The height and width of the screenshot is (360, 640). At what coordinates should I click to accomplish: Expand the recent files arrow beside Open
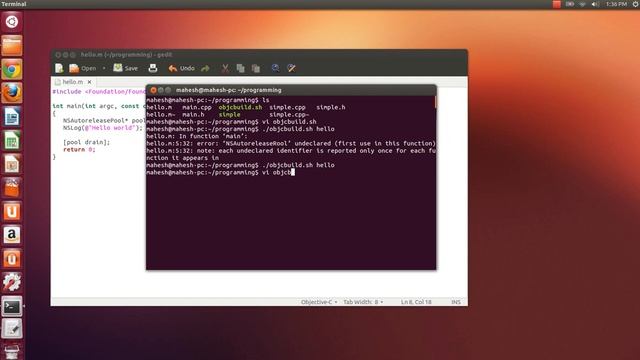(x=104, y=68)
